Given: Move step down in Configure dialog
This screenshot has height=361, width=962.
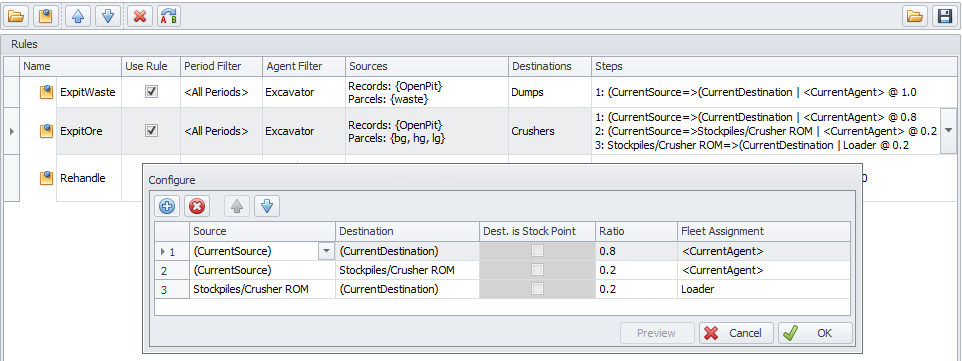Looking at the screenshot, I should [267, 206].
